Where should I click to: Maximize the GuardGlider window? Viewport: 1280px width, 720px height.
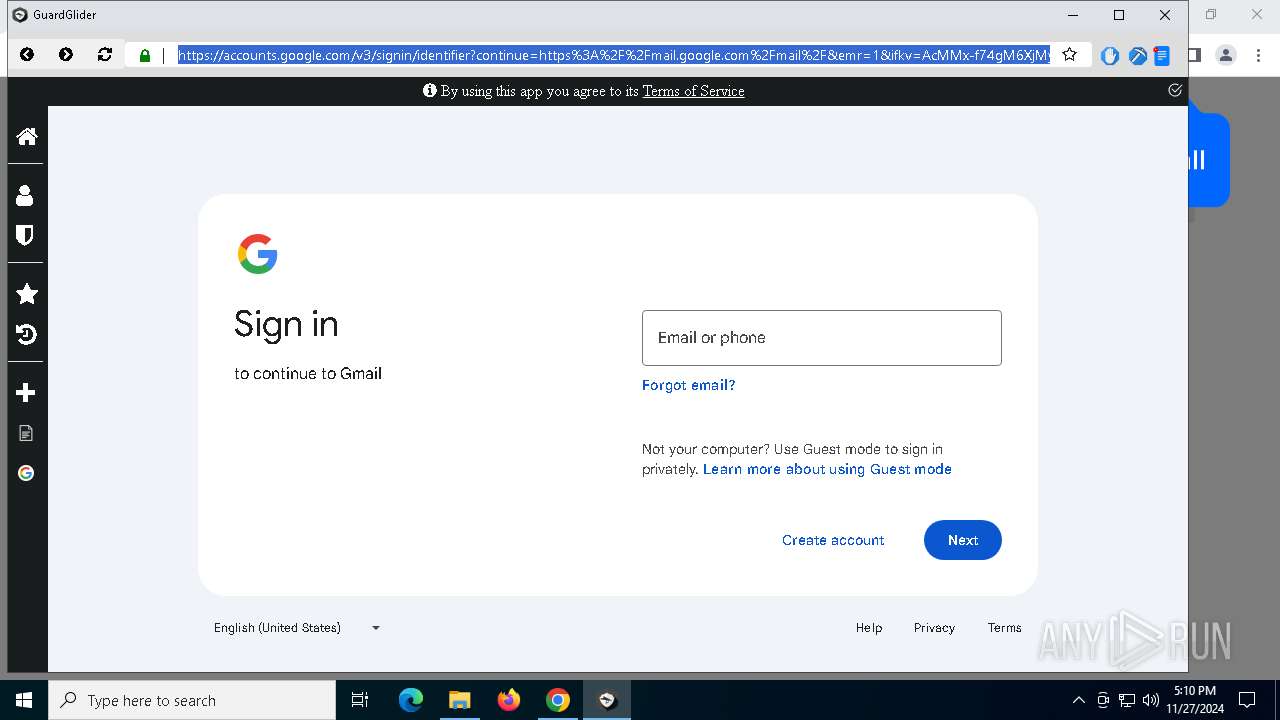tap(1119, 15)
